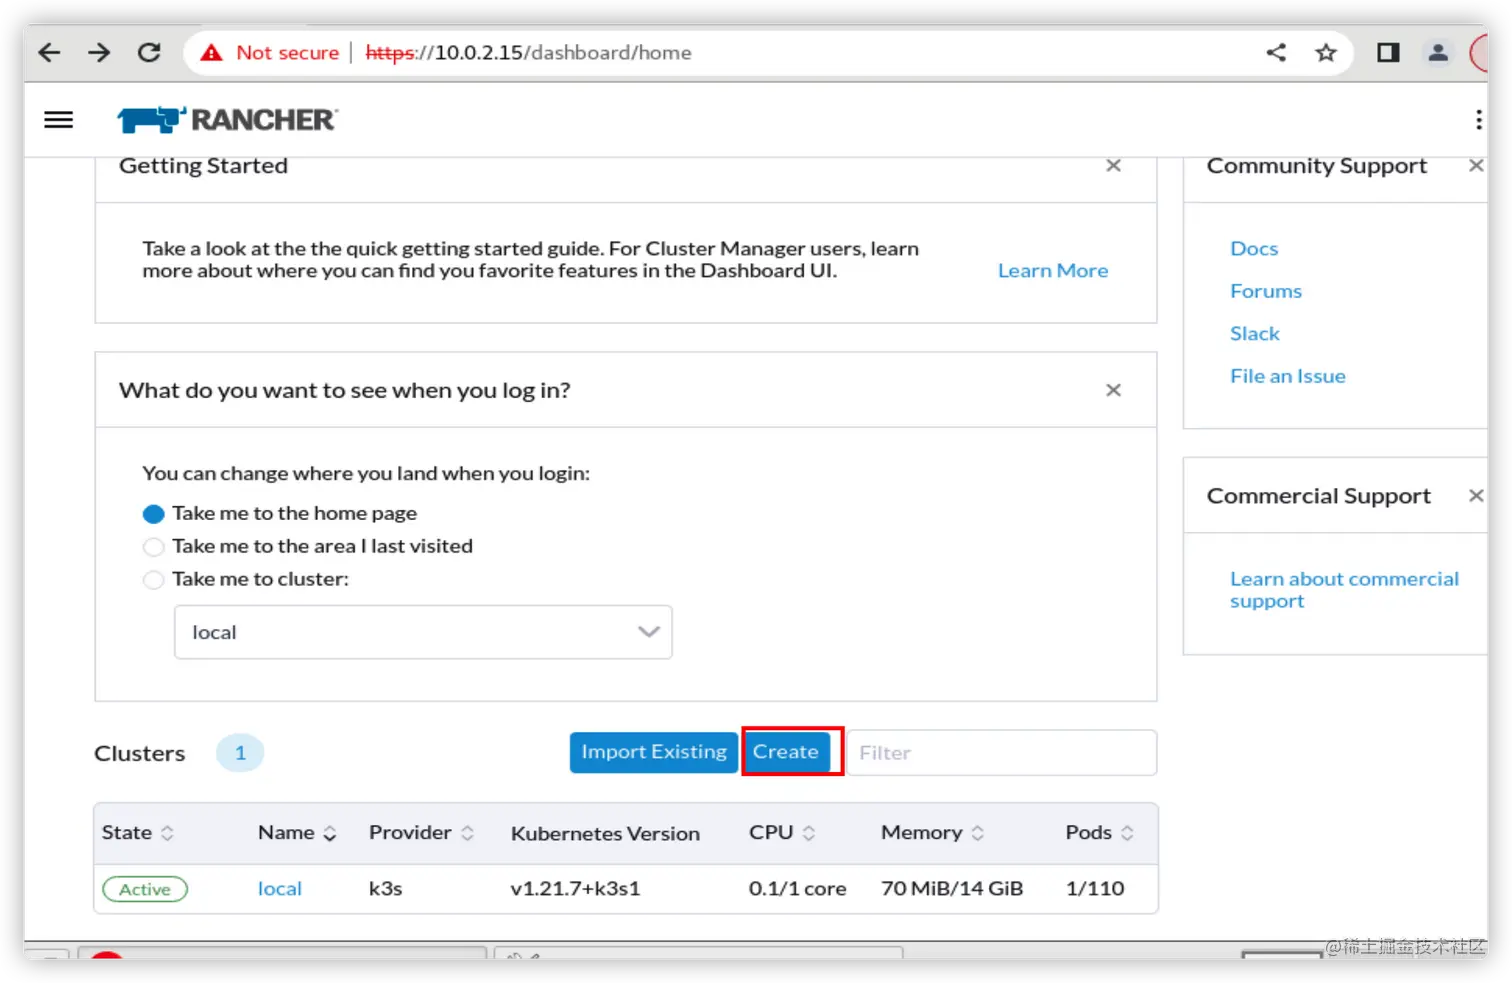The image size is (1512, 983).
Task: Open the browser profile icon
Action: (x=1438, y=53)
